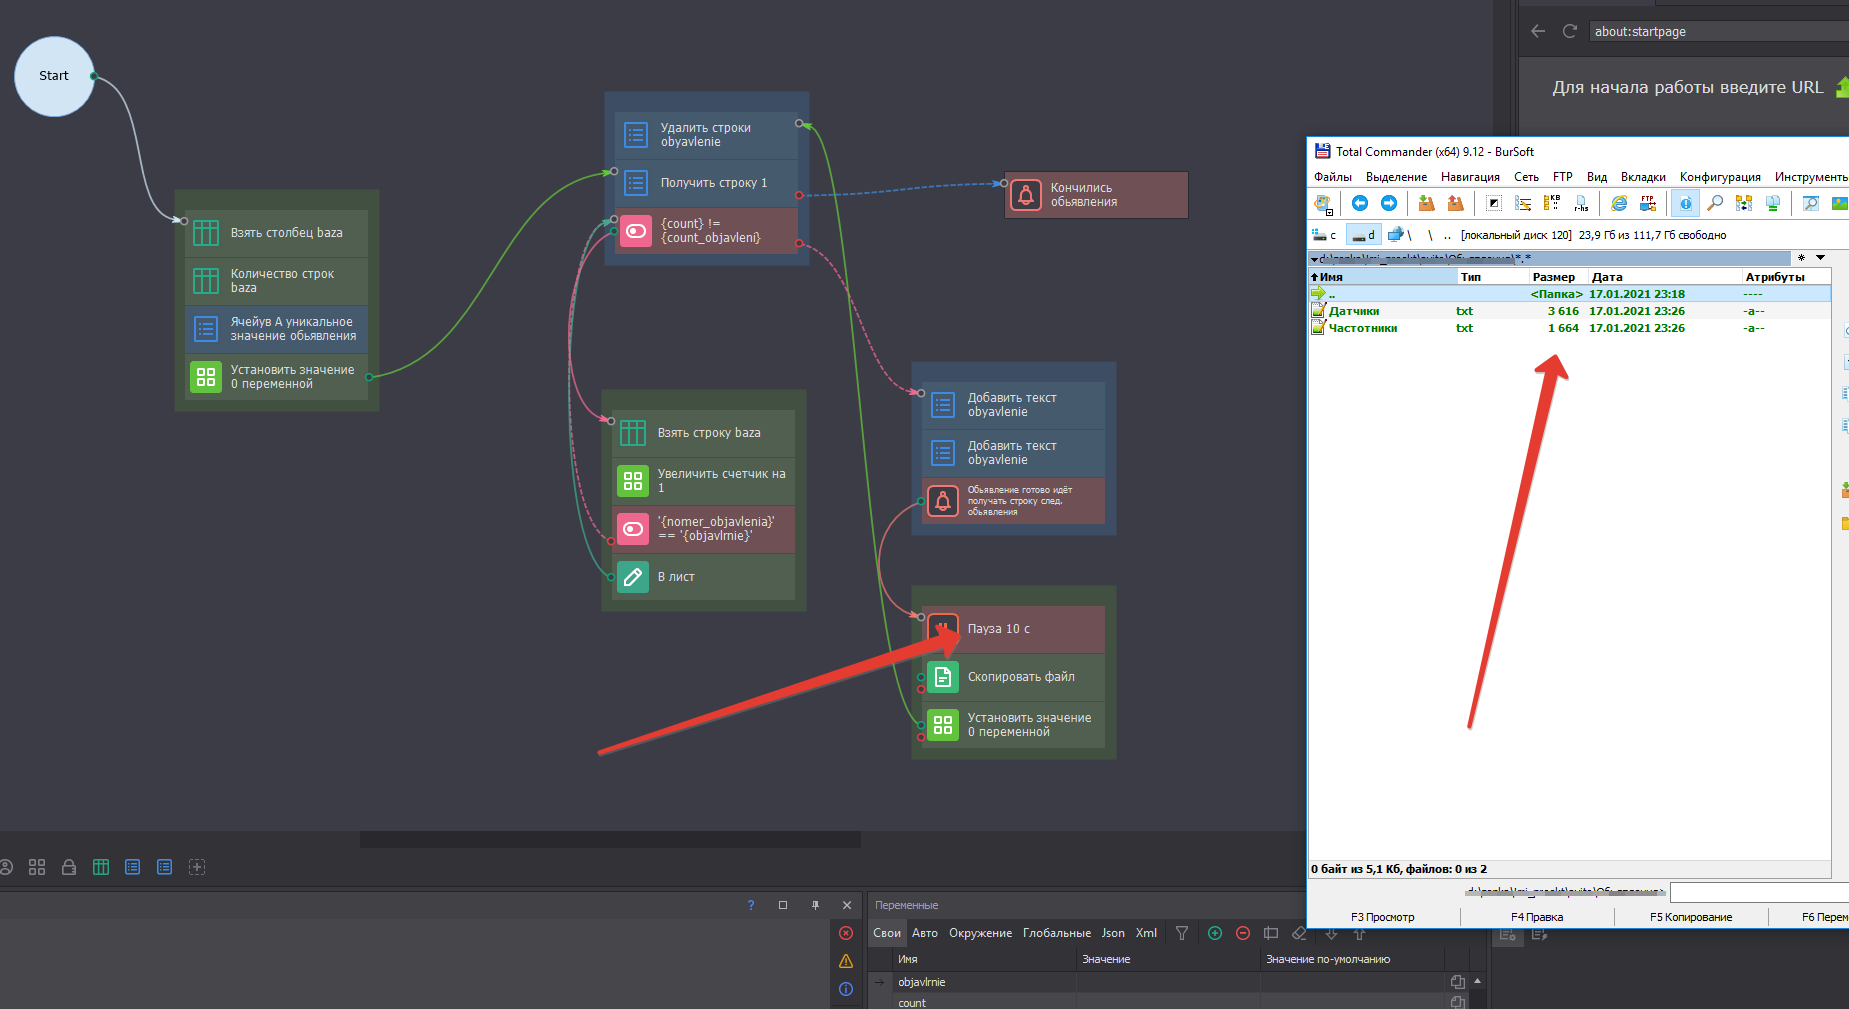The width and height of the screenshot is (1849, 1009).
Task: Select 'Удалить строки obyavlenie' action
Action: click(706, 135)
